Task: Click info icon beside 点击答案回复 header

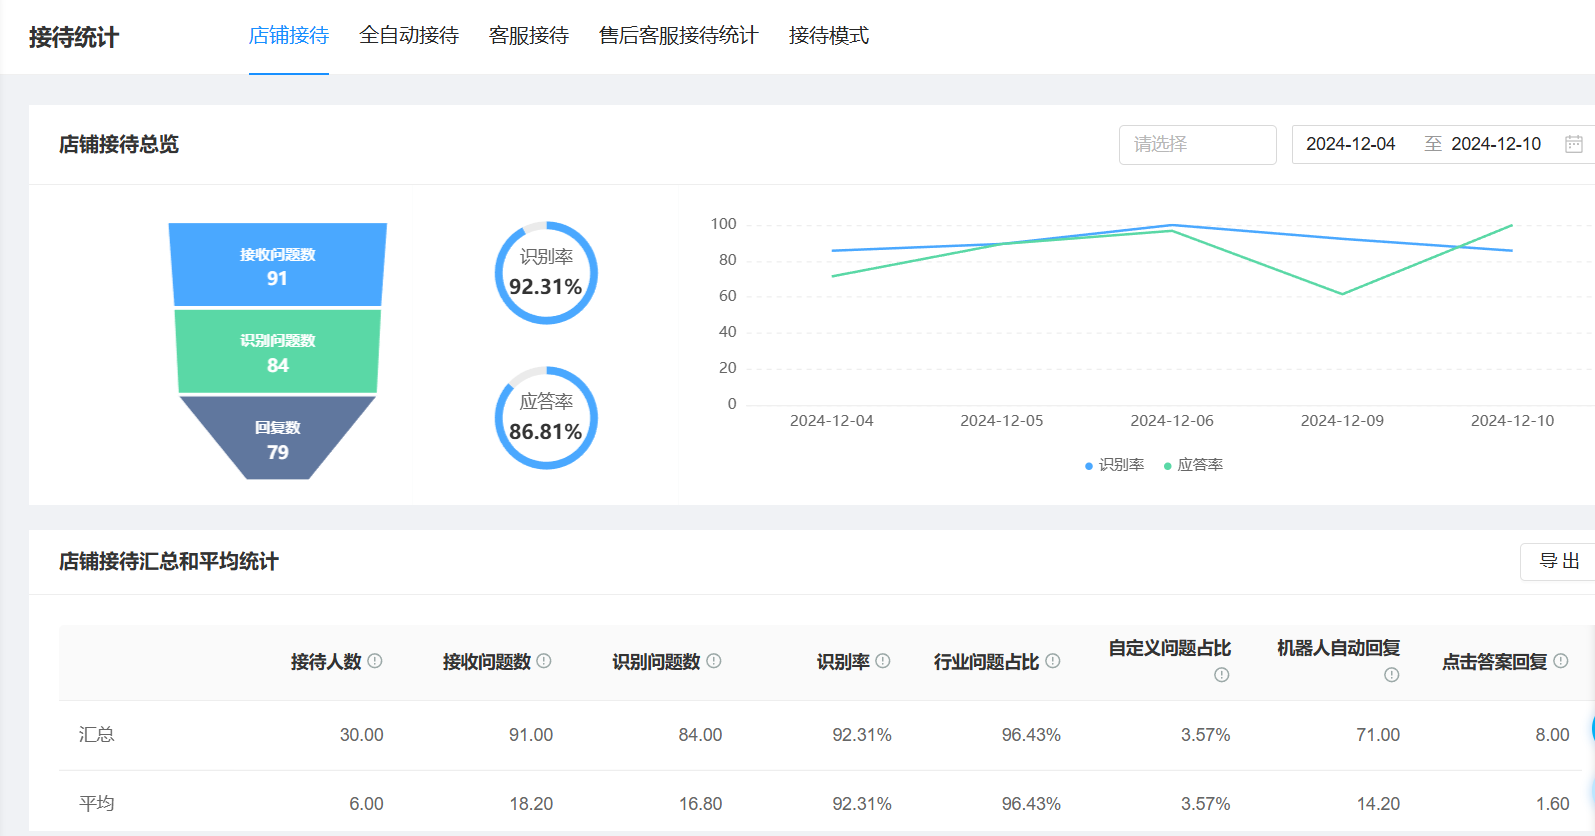Action: coord(1561,661)
